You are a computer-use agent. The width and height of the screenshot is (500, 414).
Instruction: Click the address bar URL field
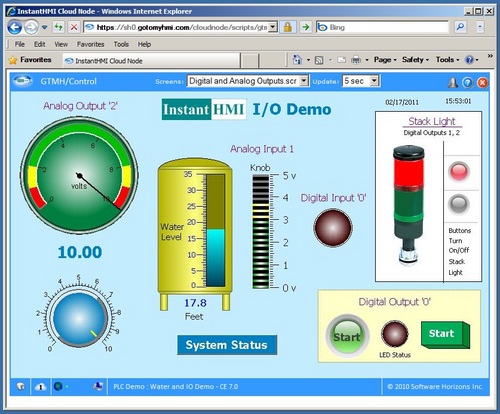[180, 27]
